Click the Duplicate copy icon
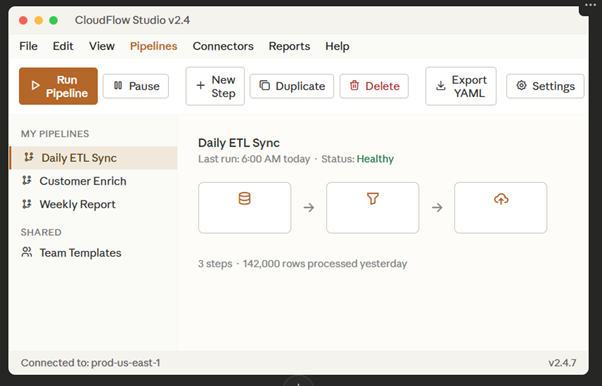Image resolution: width=602 pixels, height=386 pixels. [x=265, y=85]
